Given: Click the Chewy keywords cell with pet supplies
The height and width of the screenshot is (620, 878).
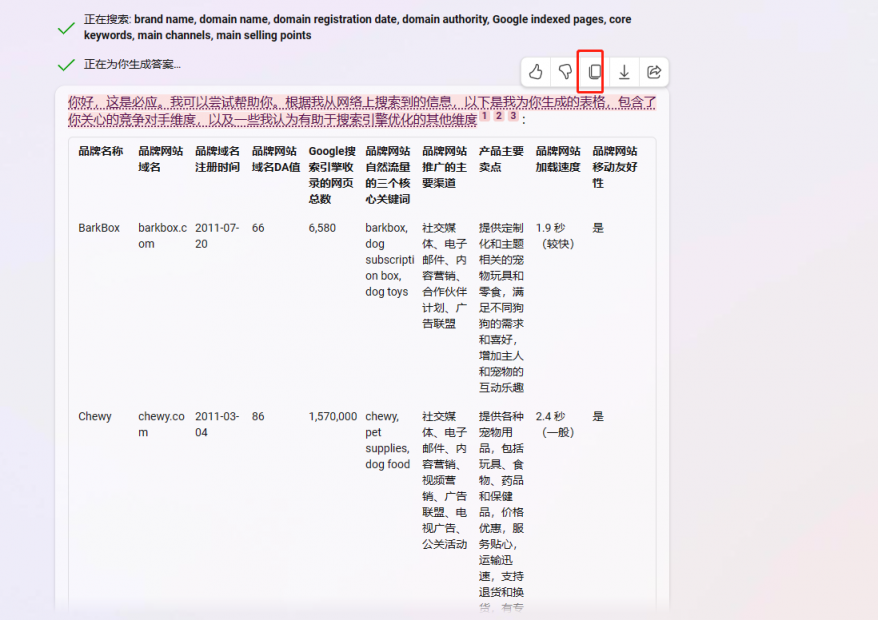Looking at the screenshot, I should (387, 440).
